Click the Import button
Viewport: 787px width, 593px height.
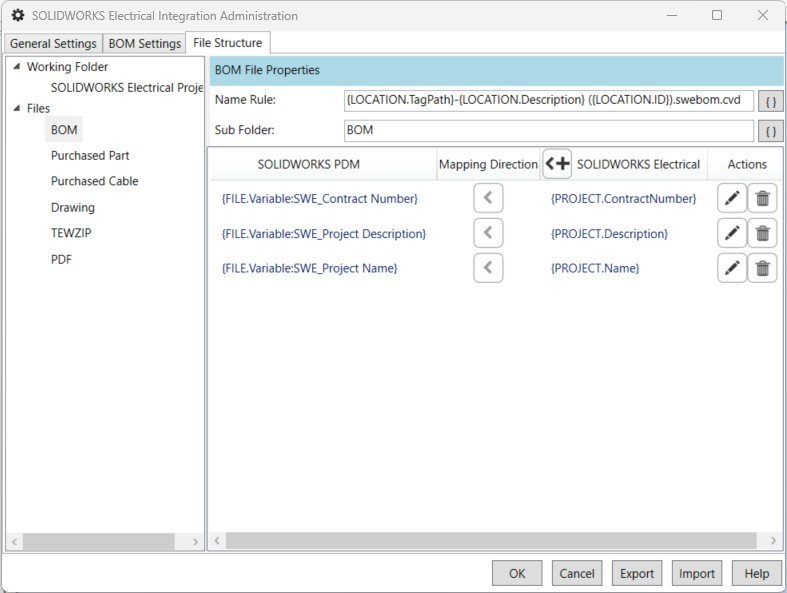[697, 573]
